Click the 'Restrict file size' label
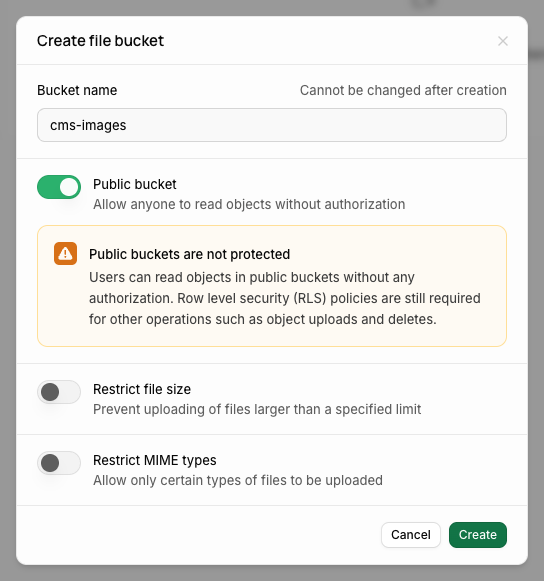The height and width of the screenshot is (581, 544). pos(142,389)
